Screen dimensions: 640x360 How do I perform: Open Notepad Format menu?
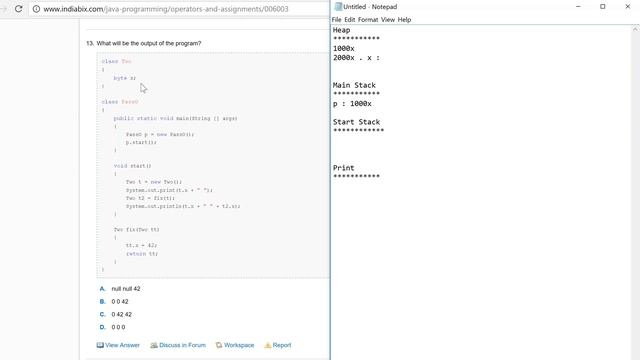point(368,20)
